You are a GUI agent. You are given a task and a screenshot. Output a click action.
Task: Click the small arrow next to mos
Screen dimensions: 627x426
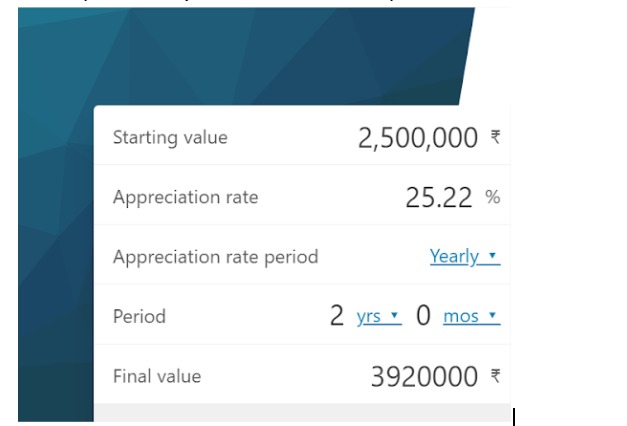click(x=492, y=315)
